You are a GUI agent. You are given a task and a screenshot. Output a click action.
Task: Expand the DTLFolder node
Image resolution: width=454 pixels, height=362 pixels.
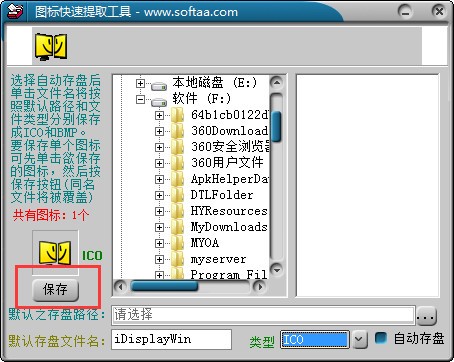point(159,195)
